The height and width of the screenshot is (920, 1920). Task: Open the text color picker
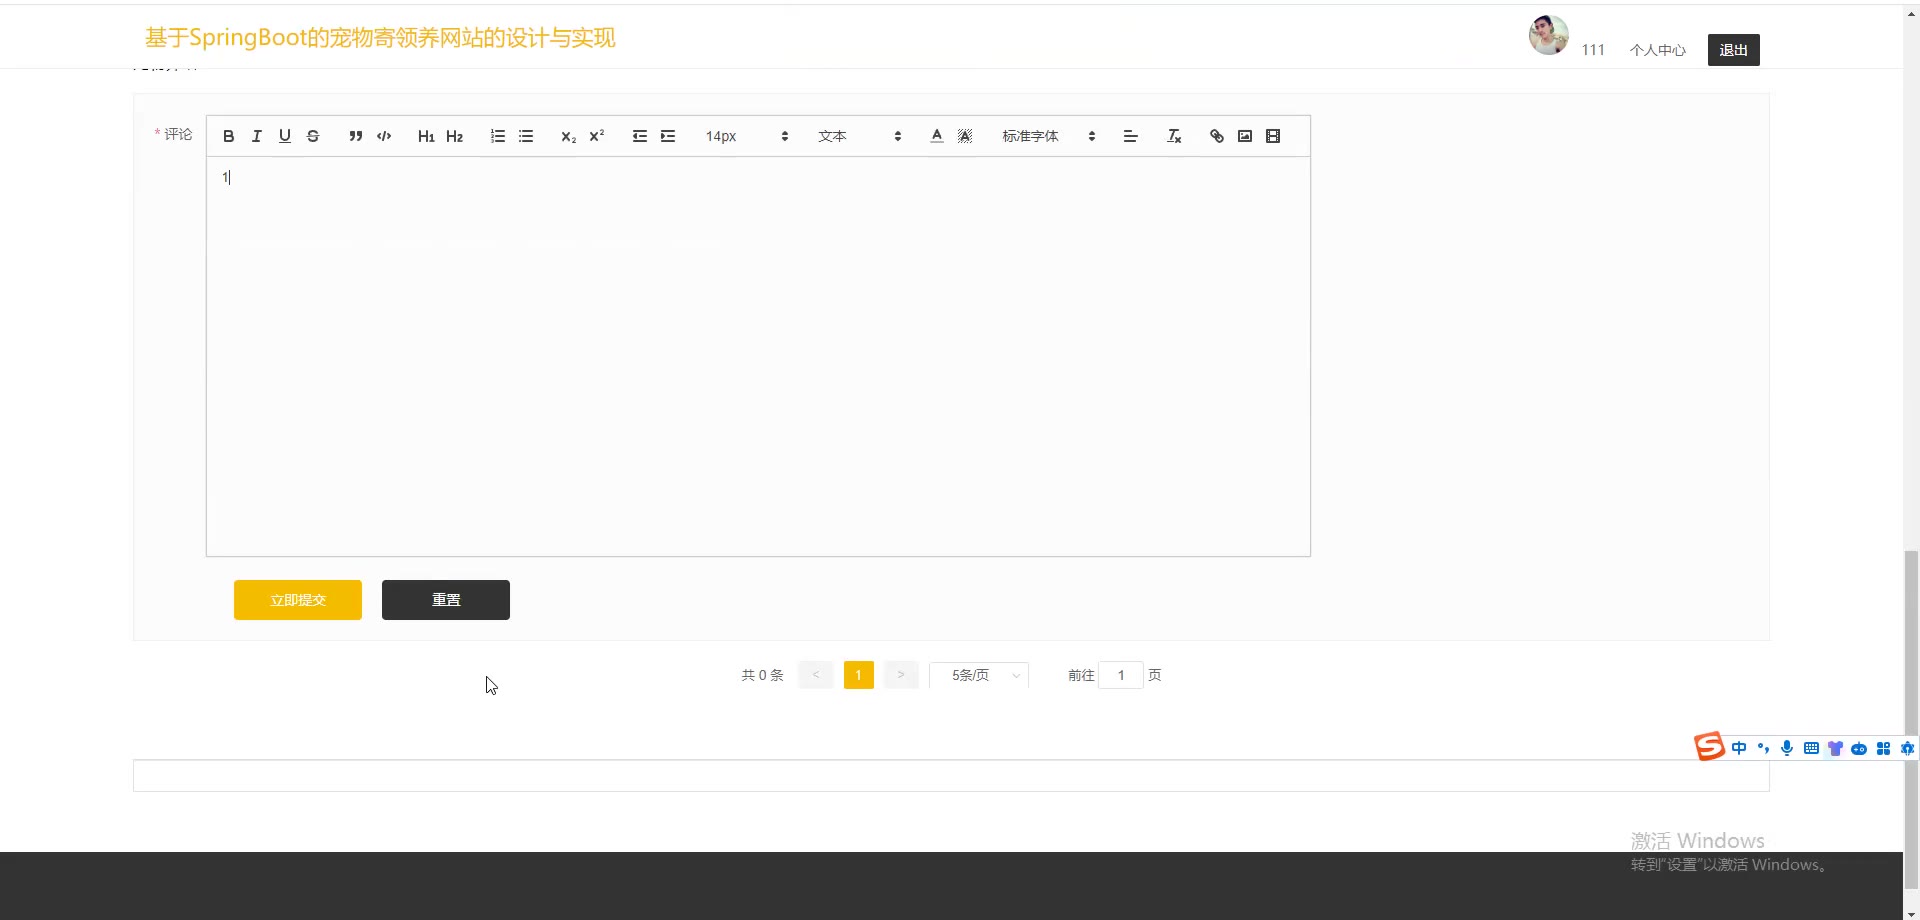pyautogui.click(x=937, y=136)
